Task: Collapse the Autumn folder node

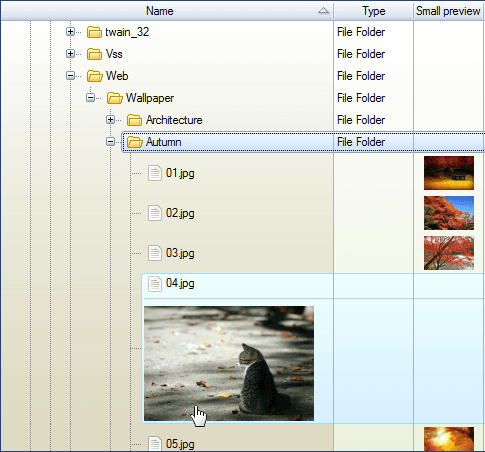Action: point(110,142)
